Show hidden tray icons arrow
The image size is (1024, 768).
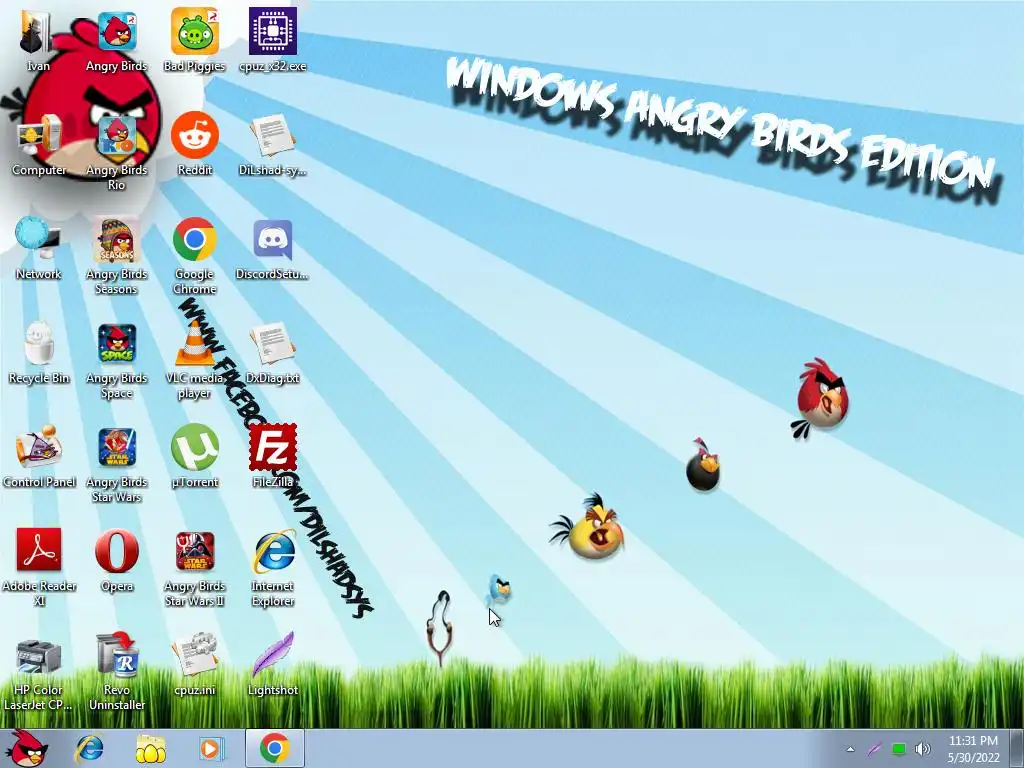coord(850,749)
